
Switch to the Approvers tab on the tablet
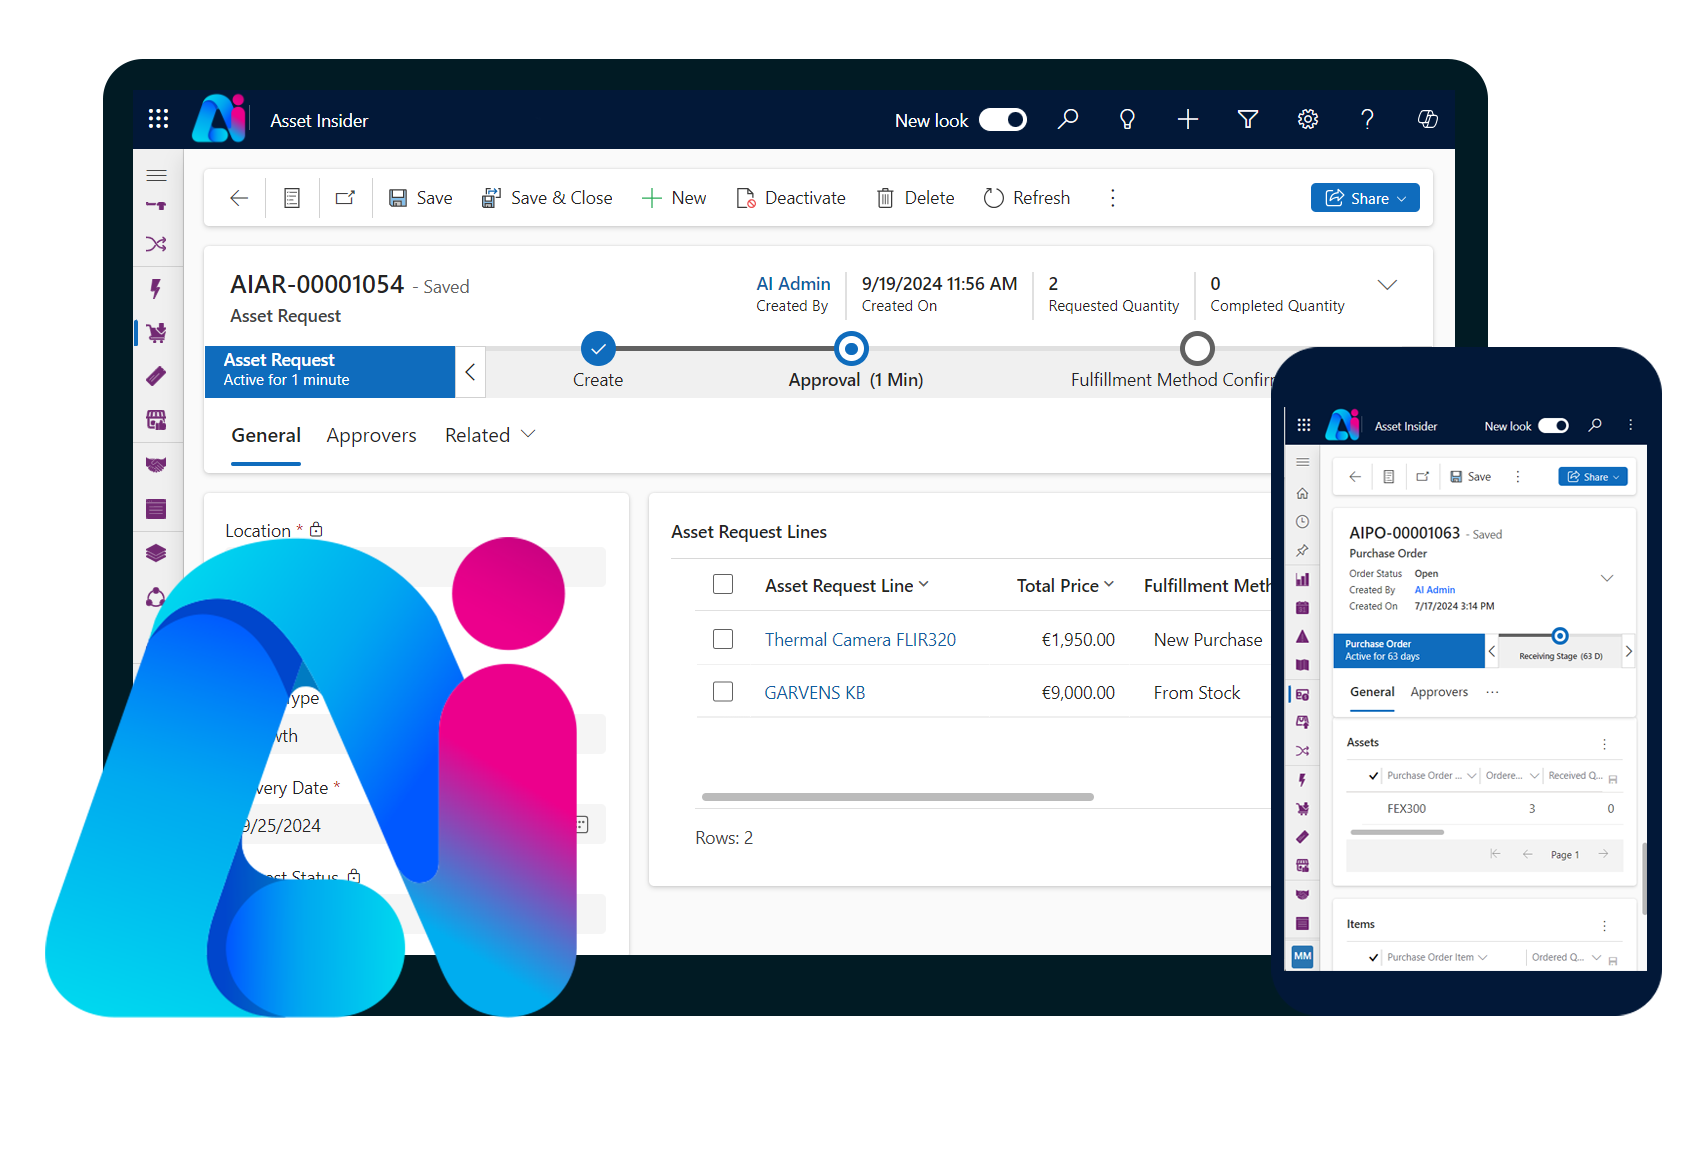coord(371,436)
